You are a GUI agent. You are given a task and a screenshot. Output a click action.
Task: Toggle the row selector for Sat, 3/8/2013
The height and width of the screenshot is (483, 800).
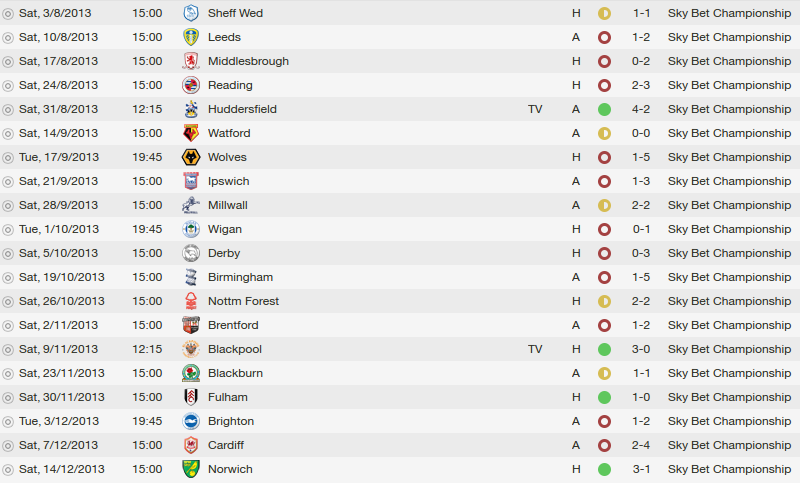pos(8,14)
